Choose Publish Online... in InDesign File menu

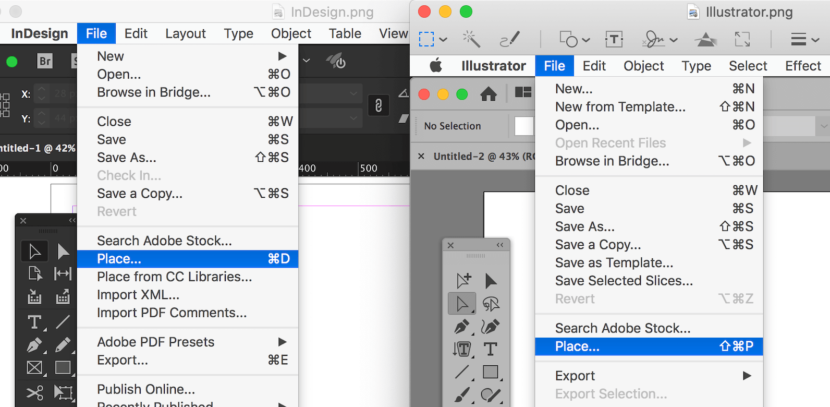(x=188, y=390)
